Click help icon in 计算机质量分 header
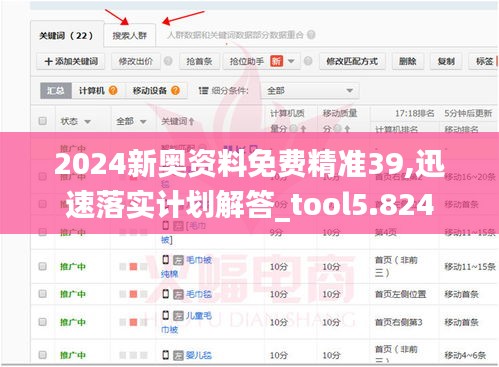Viewport: 499px width, 367px height. tap(293, 129)
